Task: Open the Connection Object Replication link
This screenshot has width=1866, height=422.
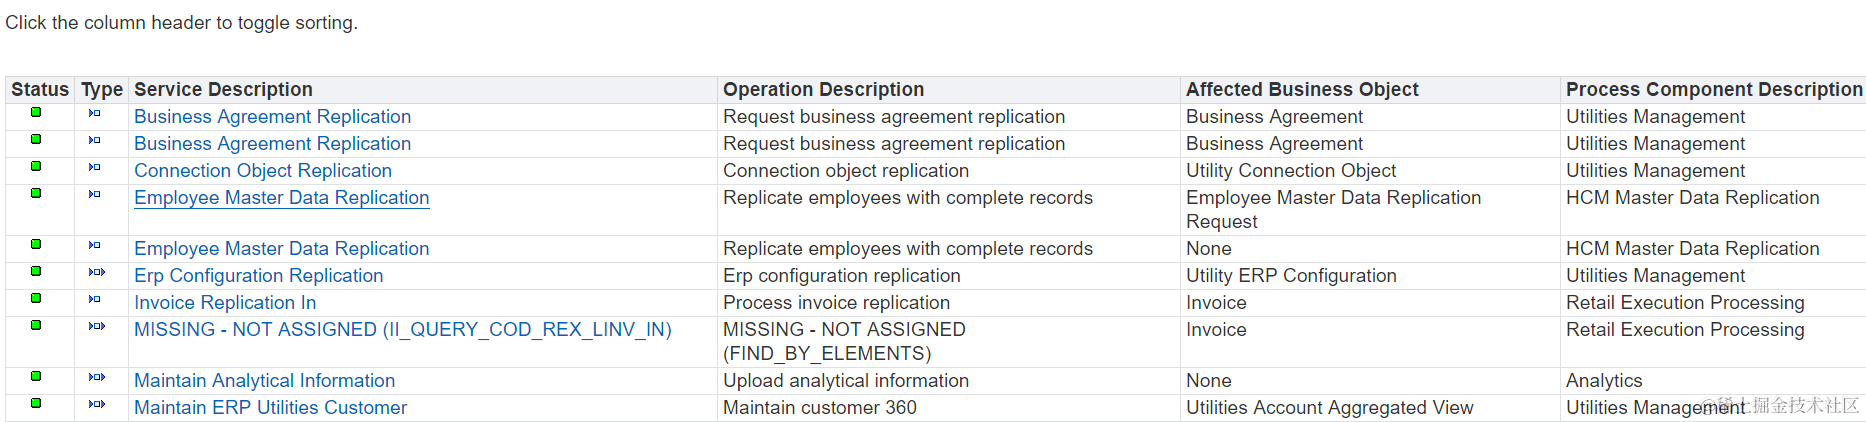Action: pos(263,171)
